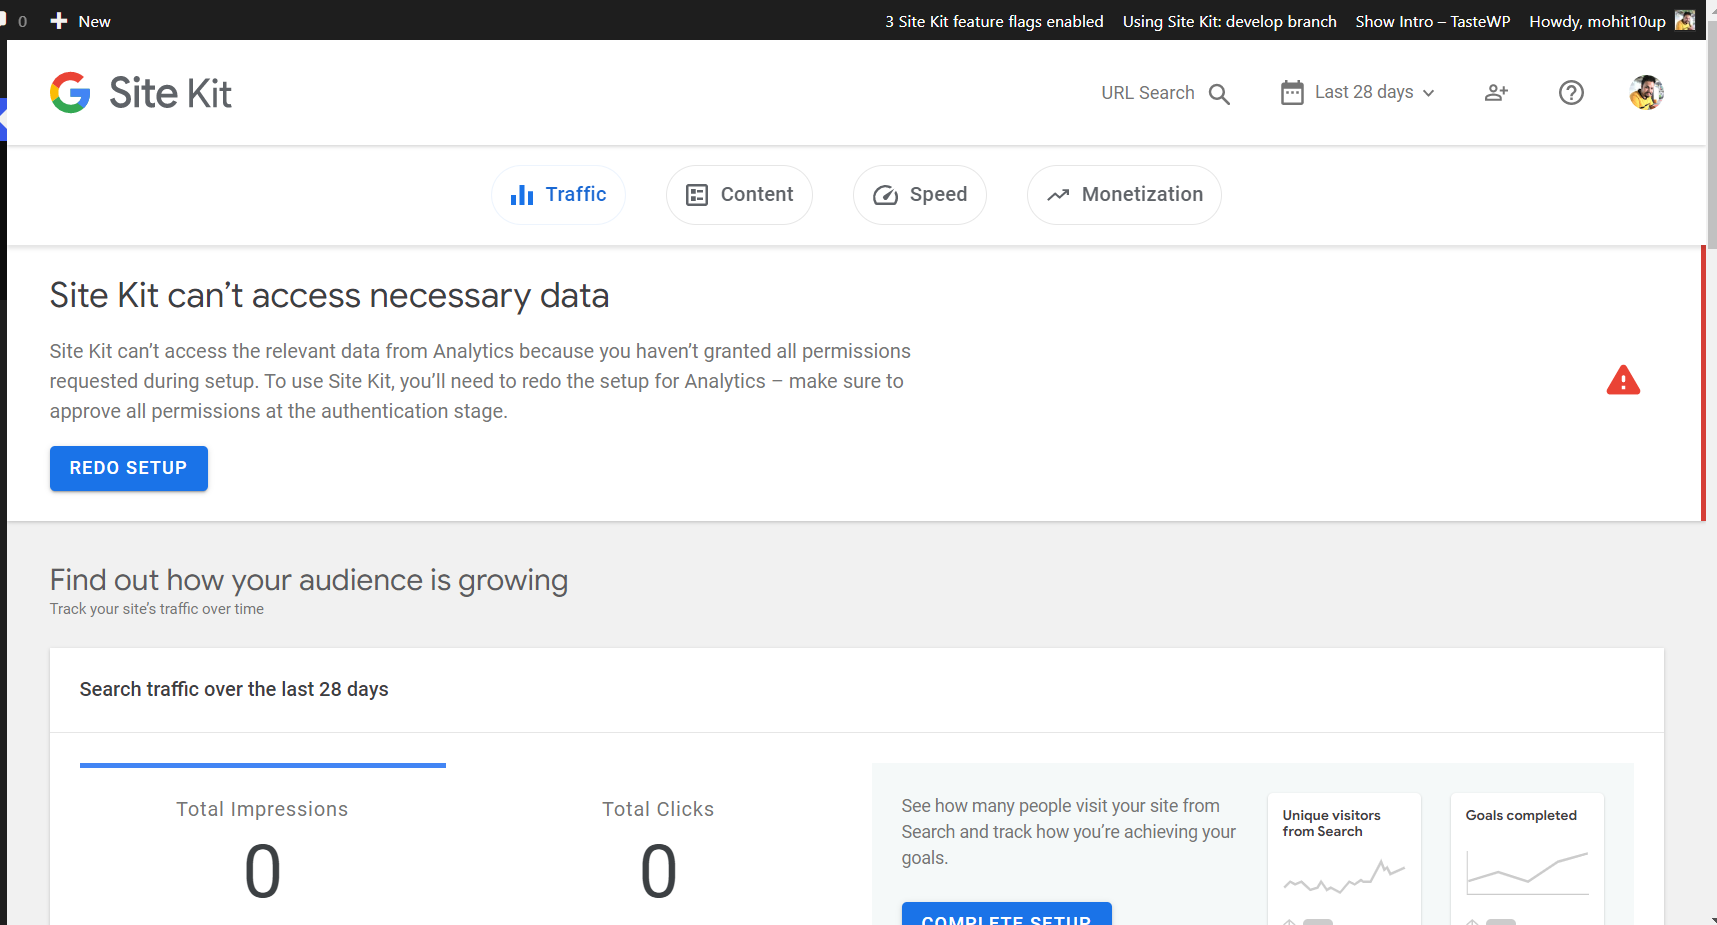The height and width of the screenshot is (925, 1717).
Task: Open the help question mark menu
Action: pyautogui.click(x=1571, y=93)
